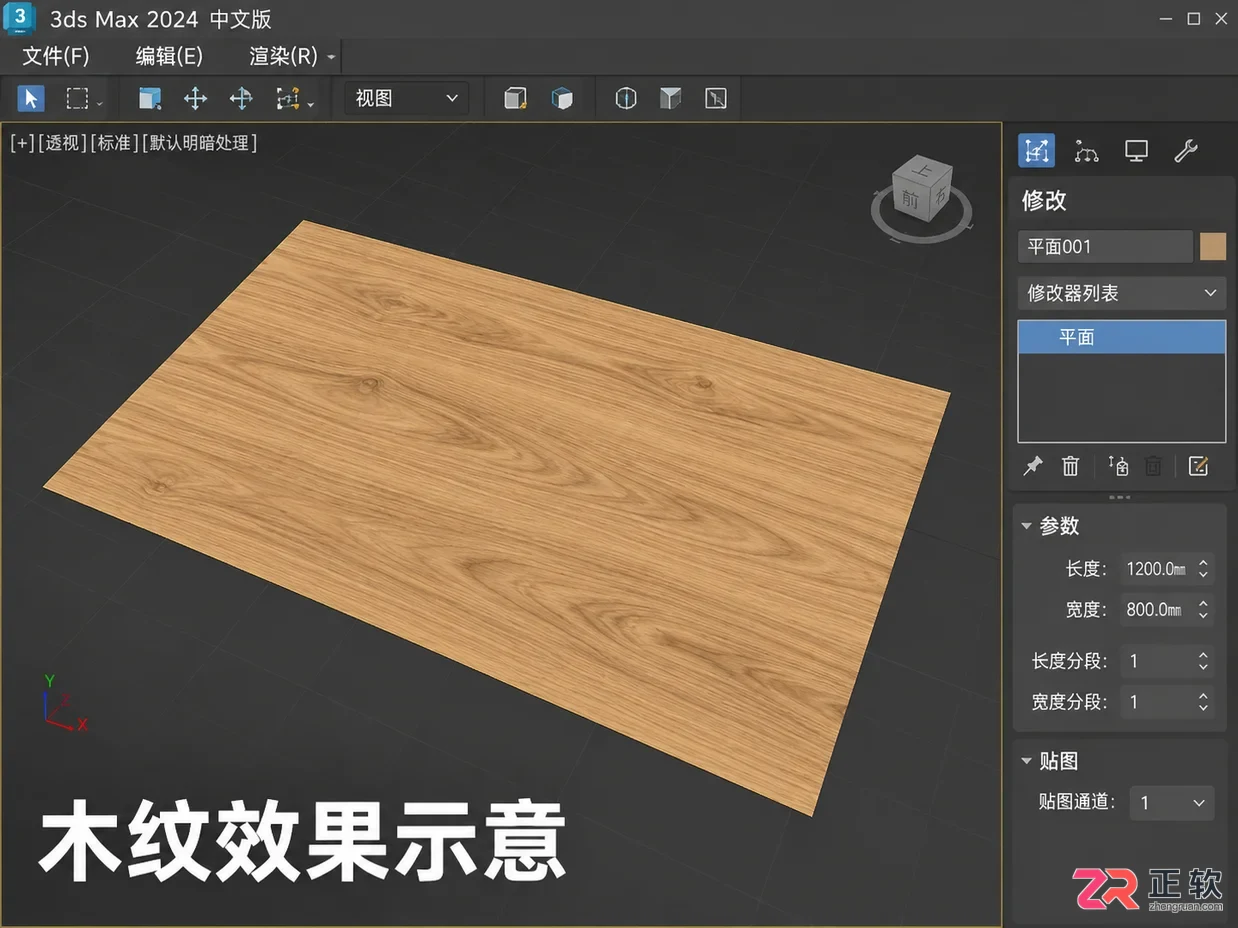
Task: Click the 宽度分段 spinner arrows
Action: click(1203, 702)
